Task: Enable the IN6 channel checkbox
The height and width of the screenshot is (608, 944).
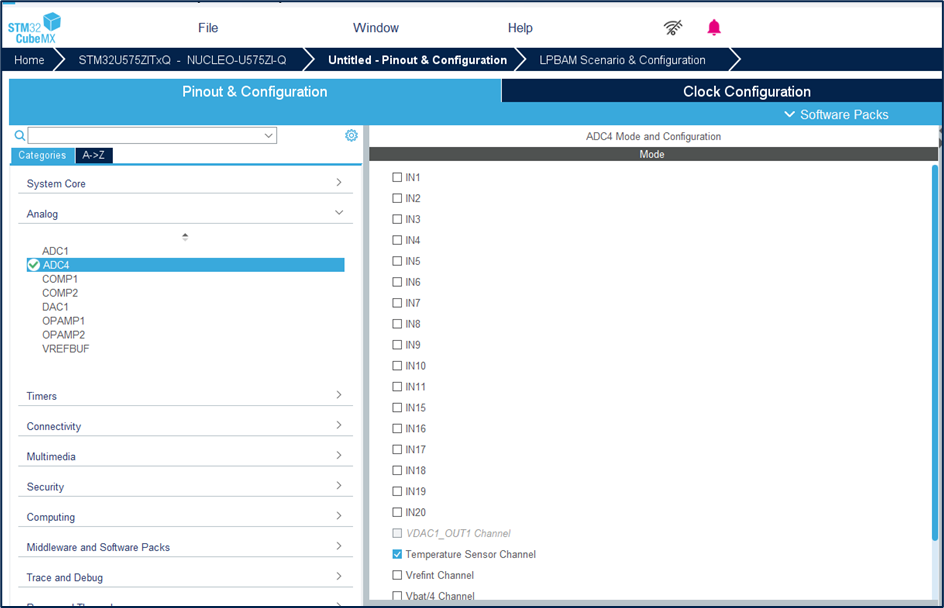Action: [397, 282]
